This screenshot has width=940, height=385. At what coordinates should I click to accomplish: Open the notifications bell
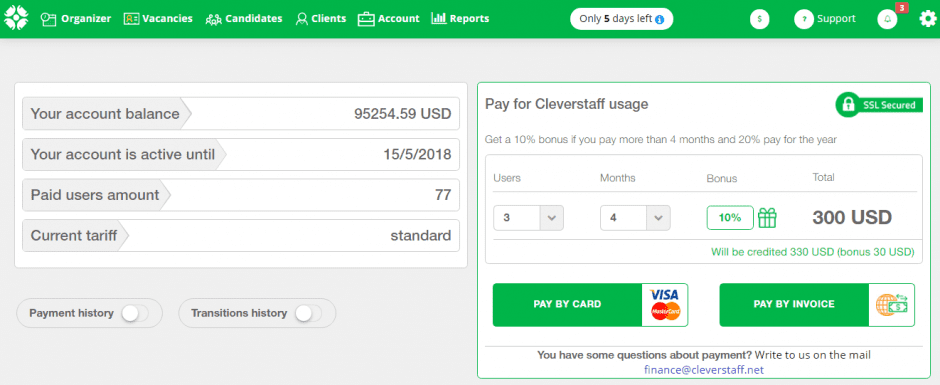(x=887, y=19)
